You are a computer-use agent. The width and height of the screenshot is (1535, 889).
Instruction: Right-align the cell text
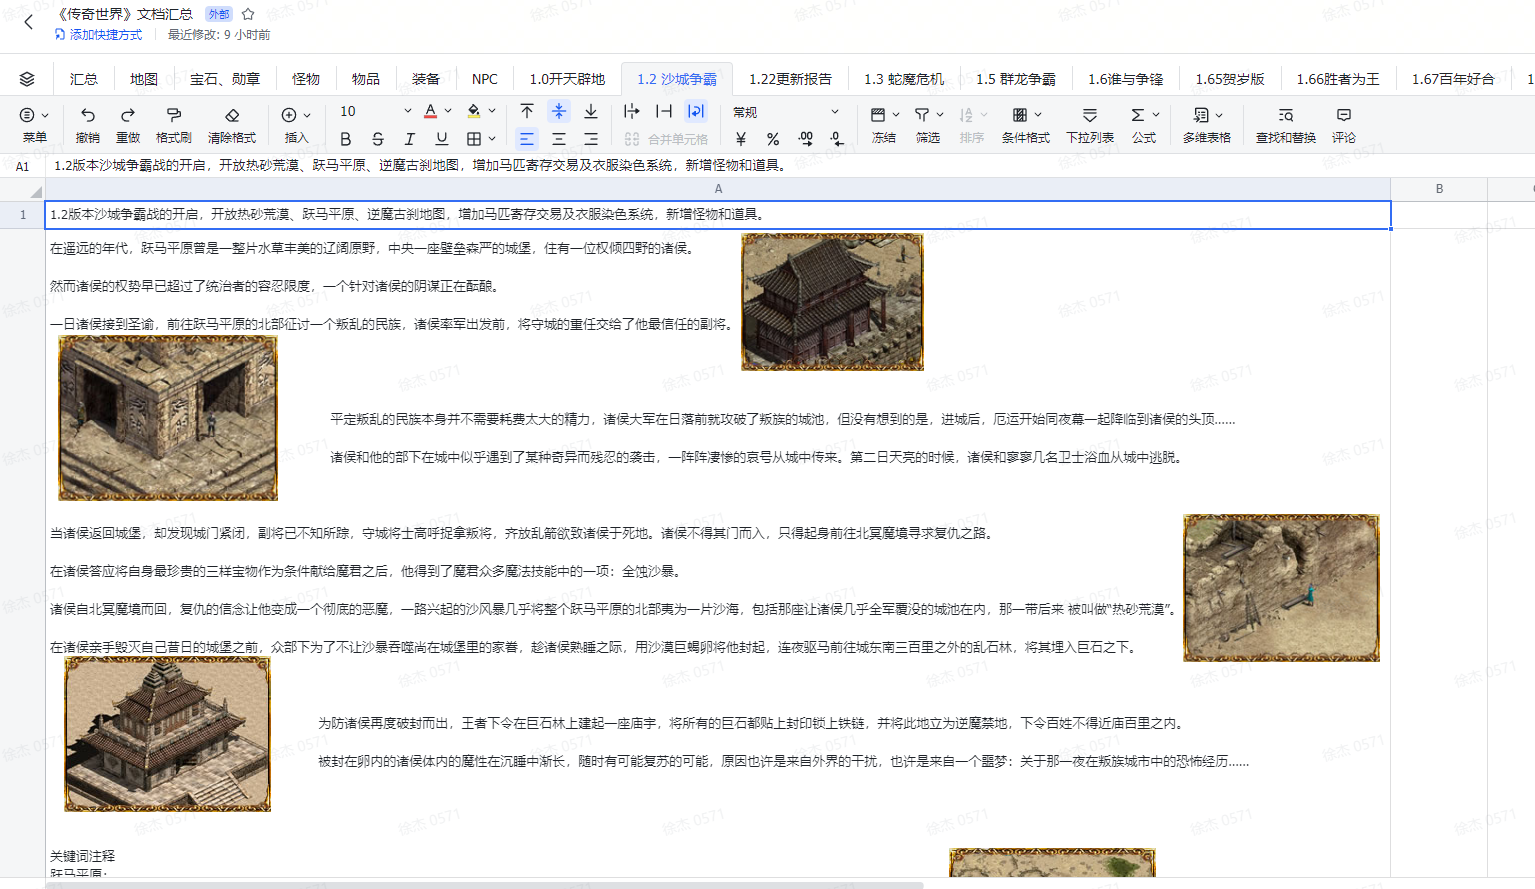point(591,139)
